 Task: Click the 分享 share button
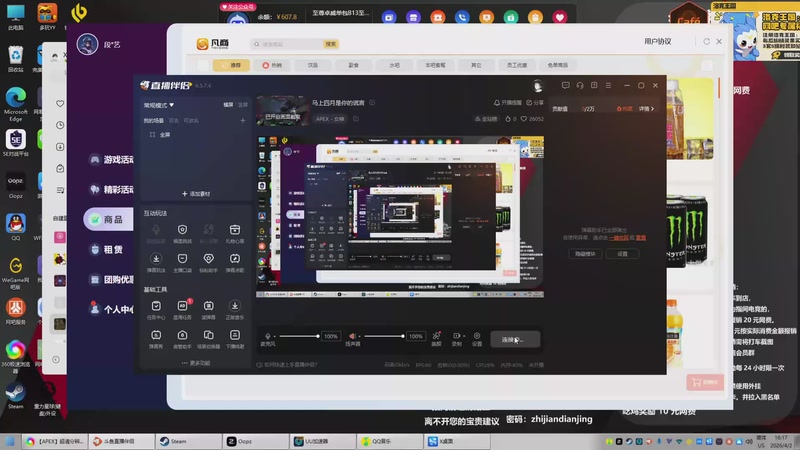(535, 103)
